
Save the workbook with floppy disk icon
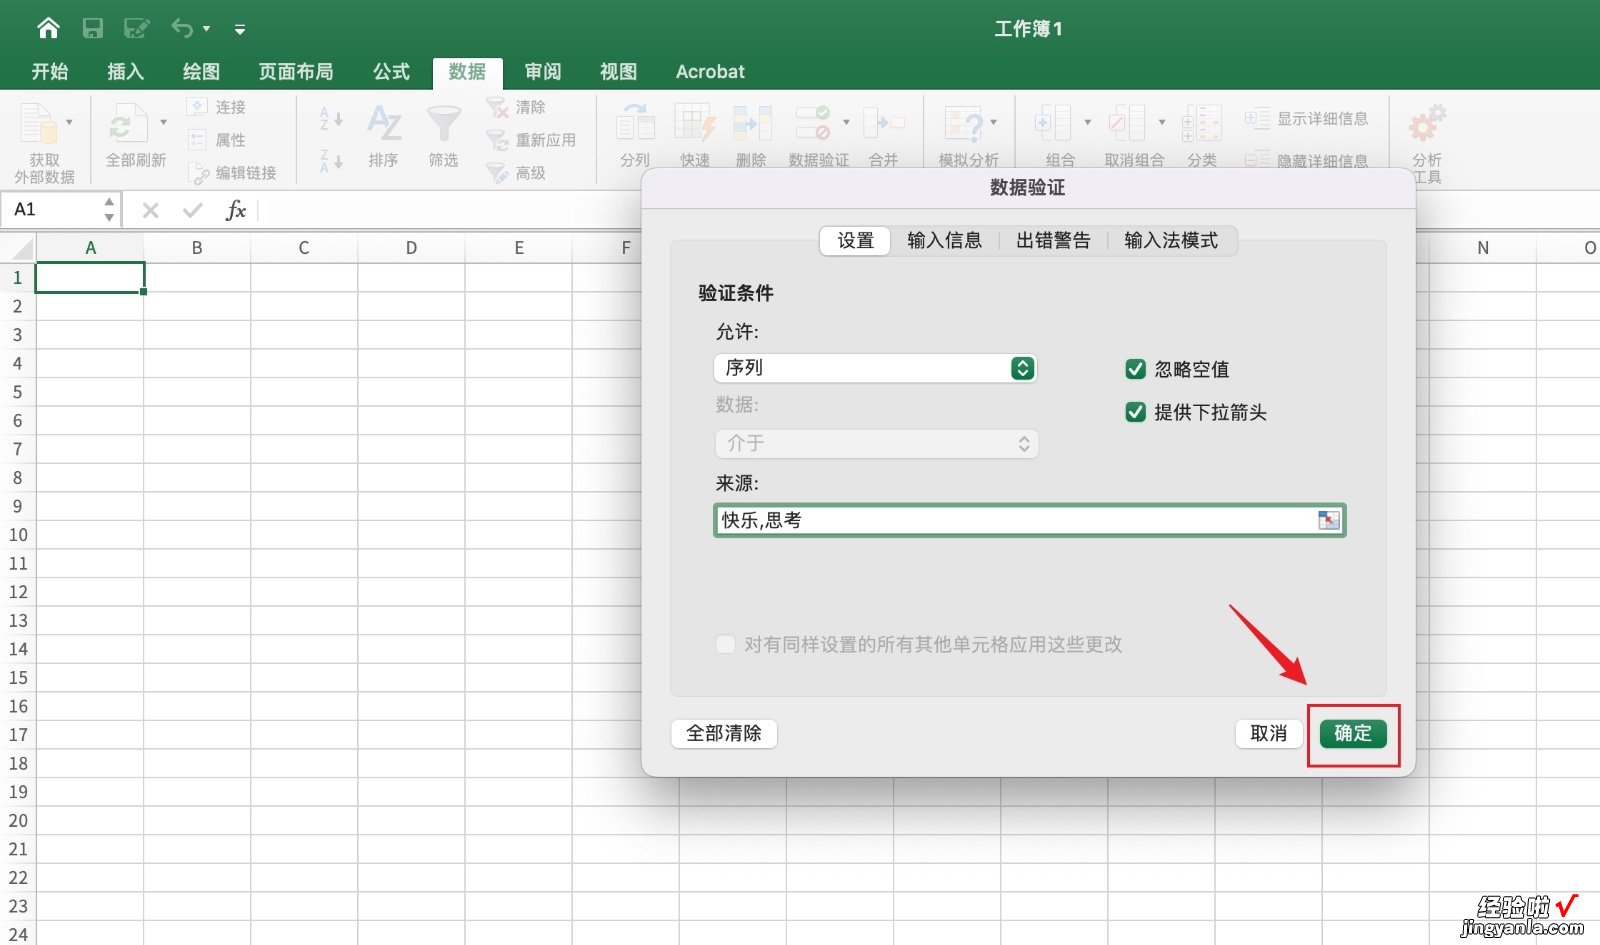point(93,28)
